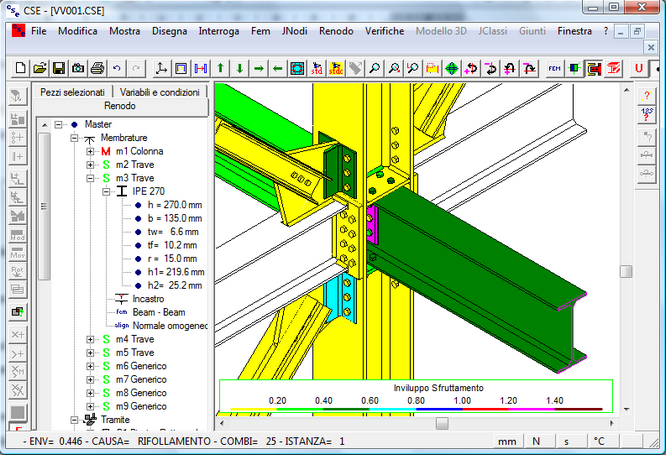The width and height of the screenshot is (666, 455).
Task: Click the green up arrow view icon
Action: coord(219,68)
